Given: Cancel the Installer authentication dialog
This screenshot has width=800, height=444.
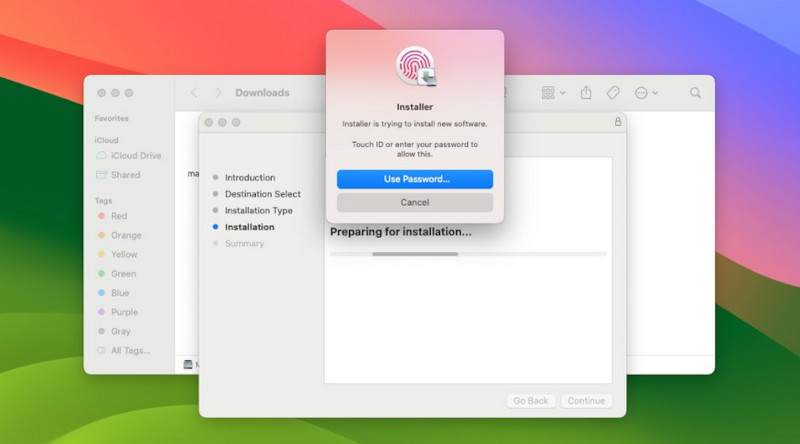Looking at the screenshot, I should [415, 203].
